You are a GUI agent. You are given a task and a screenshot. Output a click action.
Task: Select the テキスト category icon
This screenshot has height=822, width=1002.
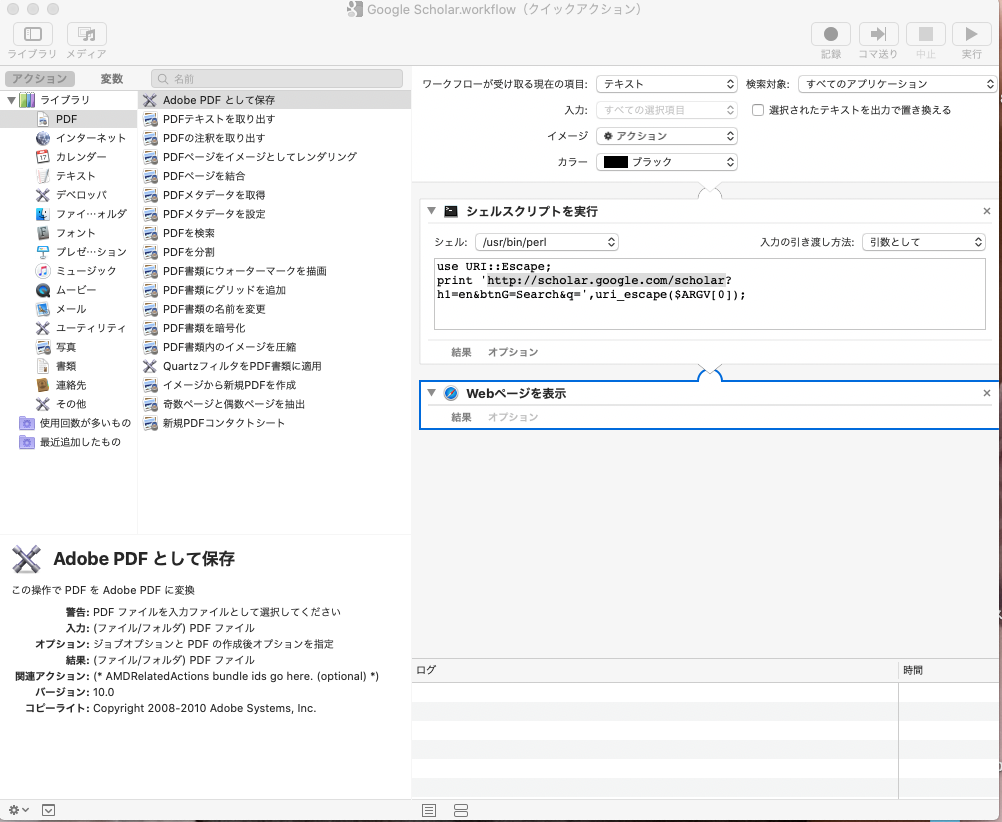point(43,176)
